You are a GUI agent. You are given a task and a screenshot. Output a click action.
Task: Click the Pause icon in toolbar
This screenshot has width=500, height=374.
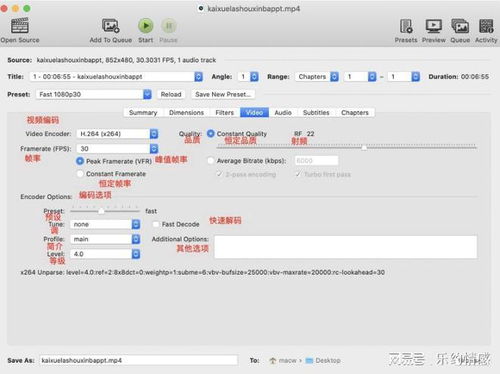169,26
